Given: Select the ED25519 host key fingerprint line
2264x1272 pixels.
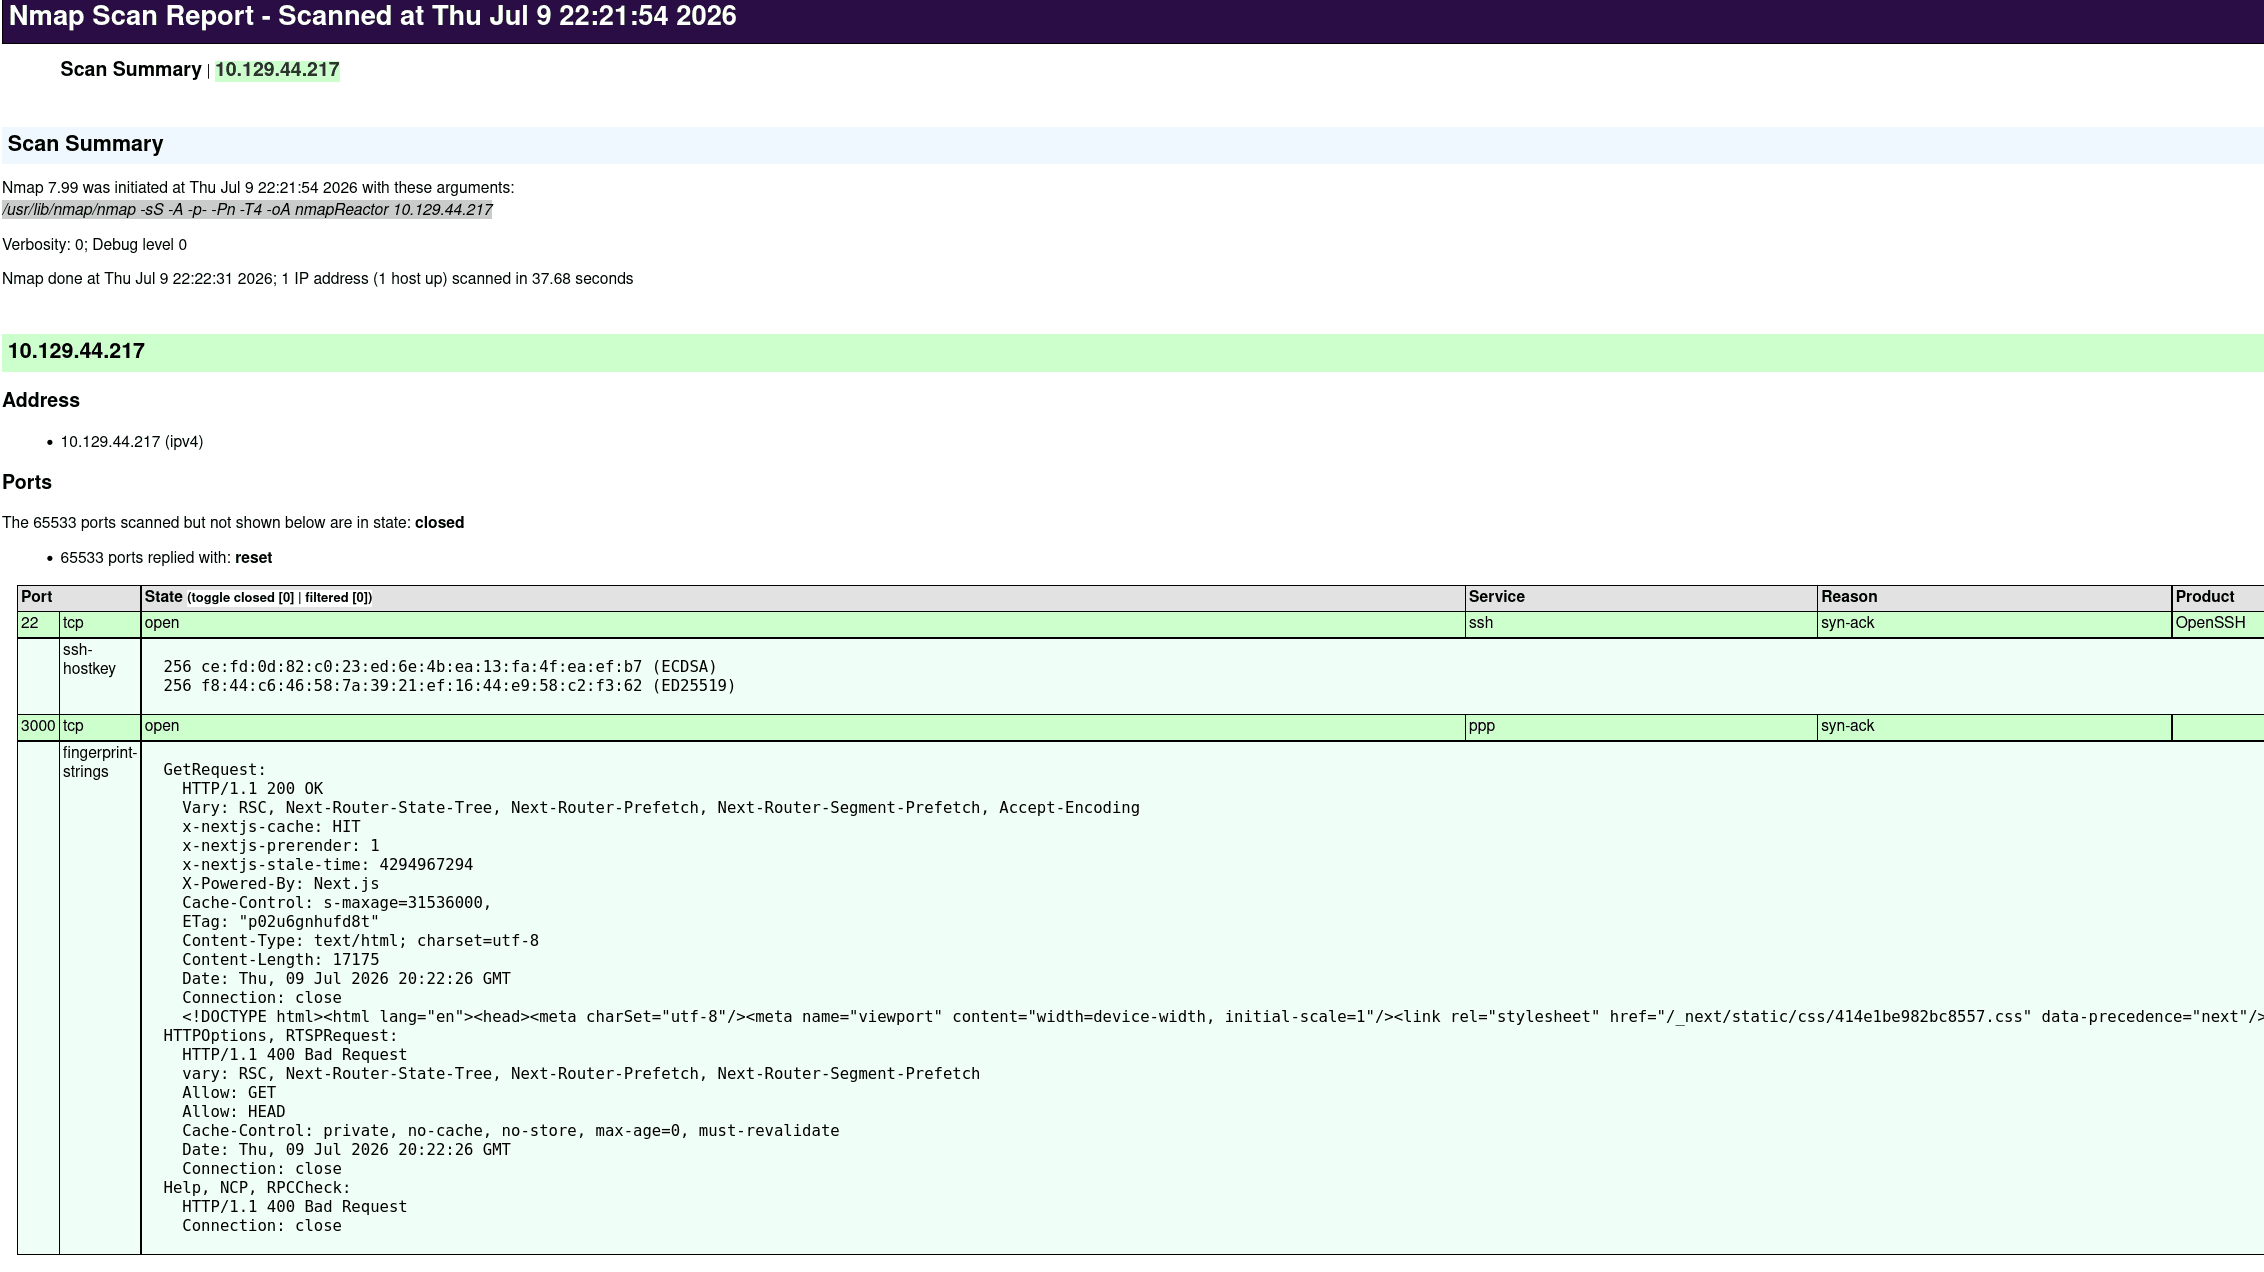Looking at the screenshot, I should [x=449, y=686].
